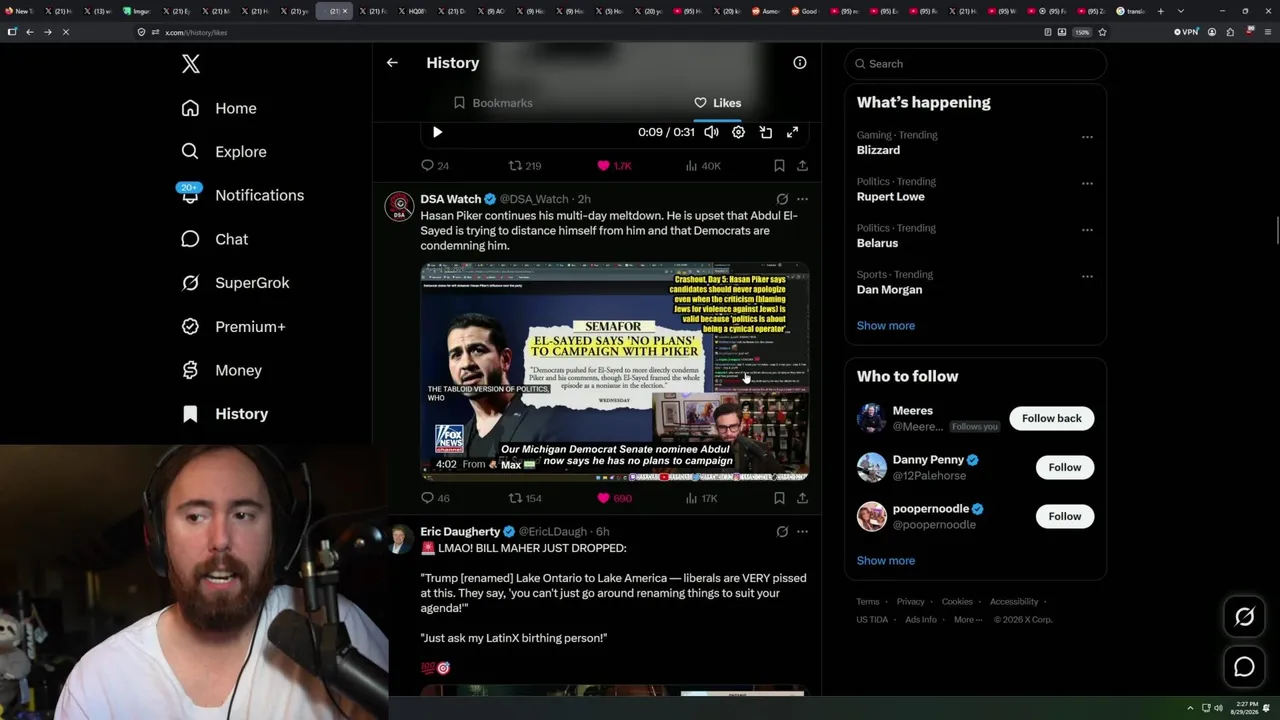This screenshot has height=720, width=1280.
Task: View analytics for the 40K views post
Action: click(x=703, y=166)
